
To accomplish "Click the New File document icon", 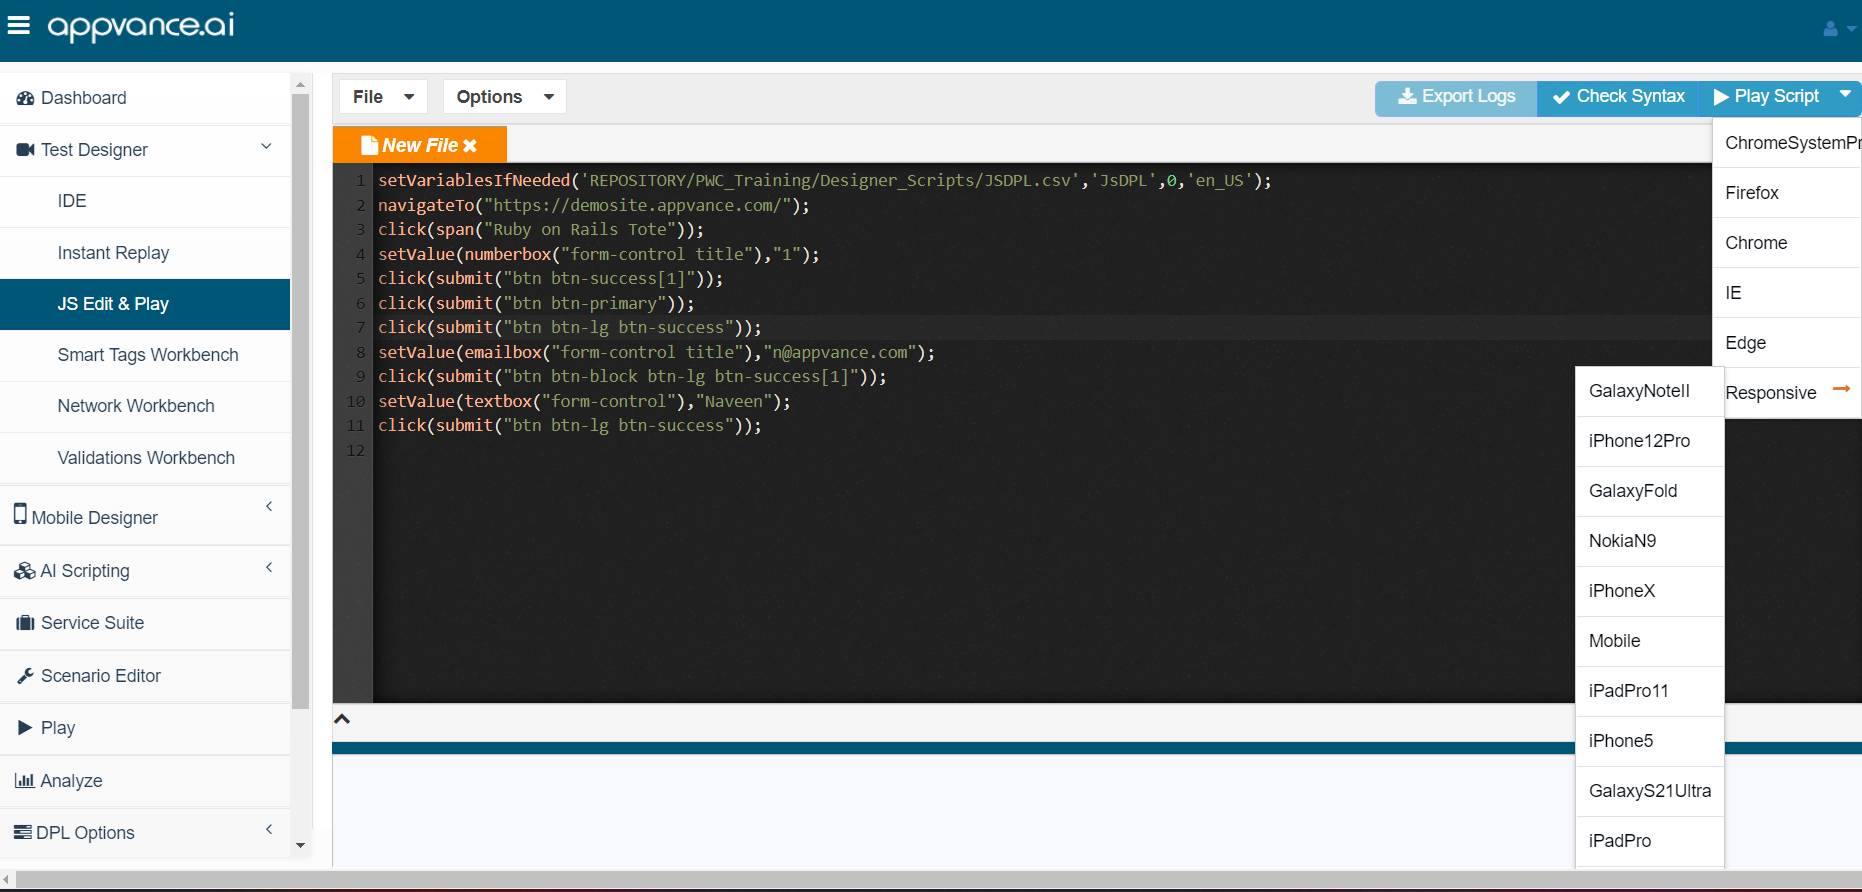I will pos(369,145).
